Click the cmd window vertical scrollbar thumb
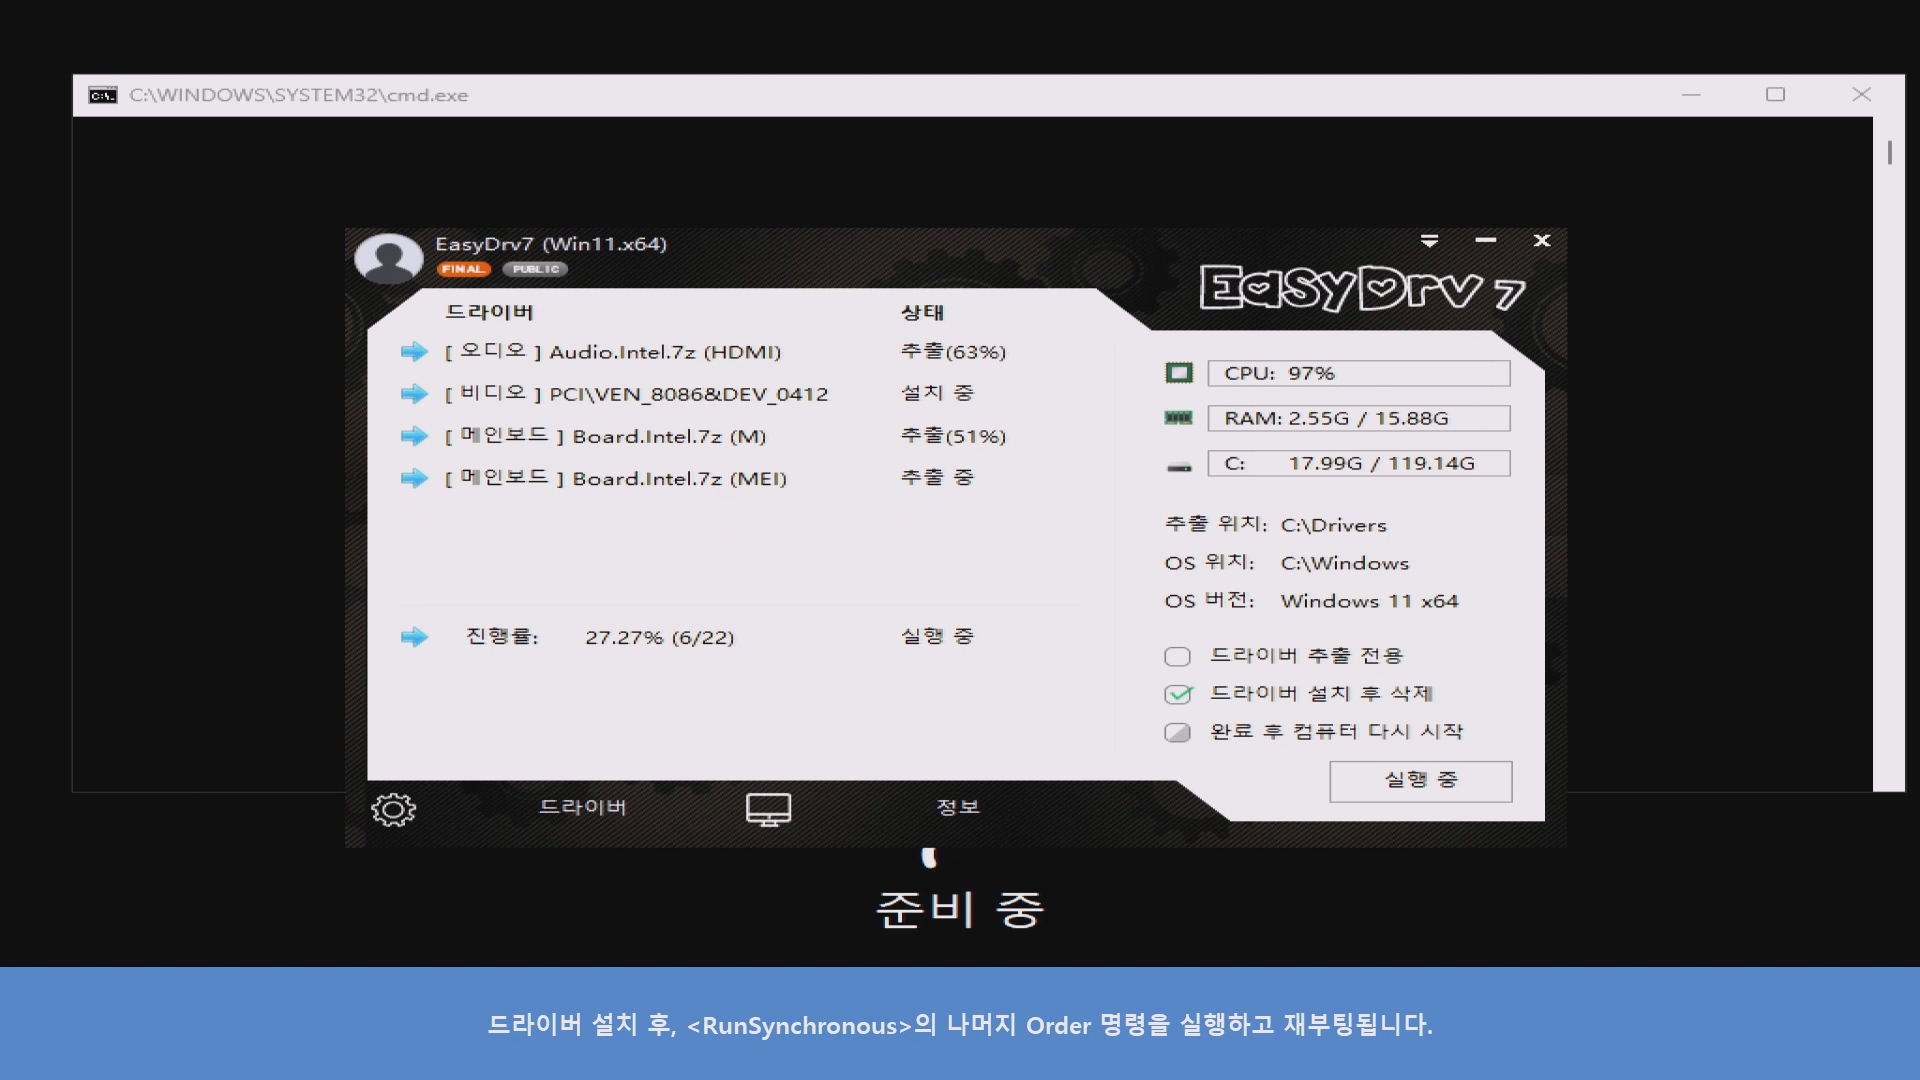The height and width of the screenshot is (1080, 1920). [1889, 152]
